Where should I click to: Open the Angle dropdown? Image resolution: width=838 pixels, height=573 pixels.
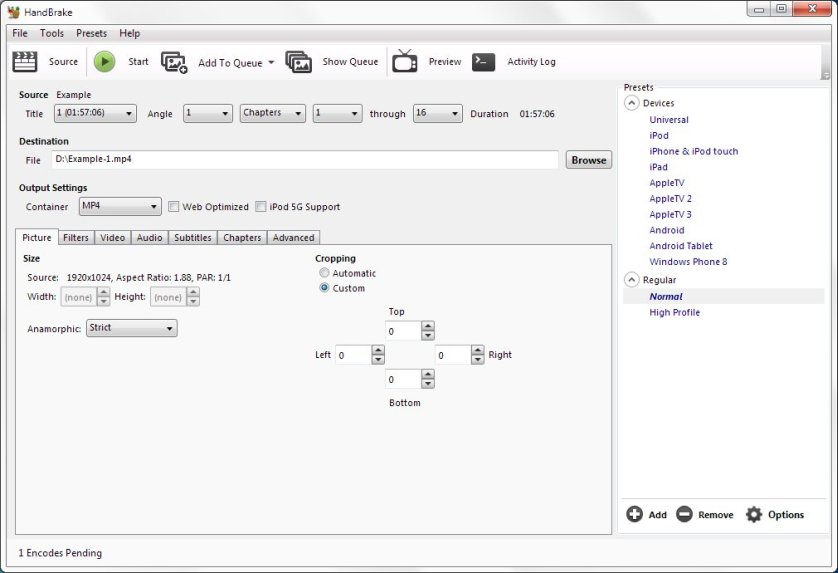pos(207,113)
